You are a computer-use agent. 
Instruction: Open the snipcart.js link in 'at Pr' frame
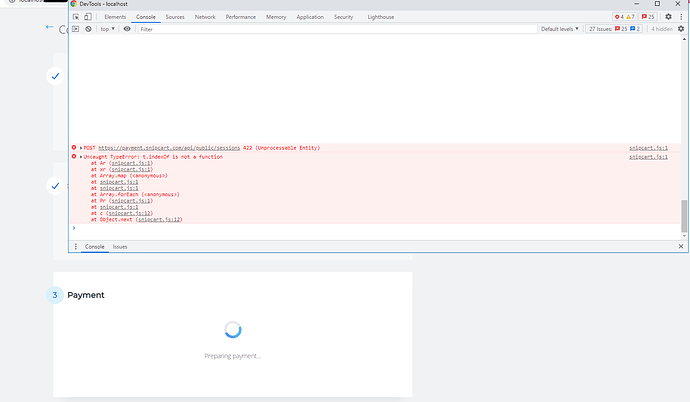coord(131,201)
